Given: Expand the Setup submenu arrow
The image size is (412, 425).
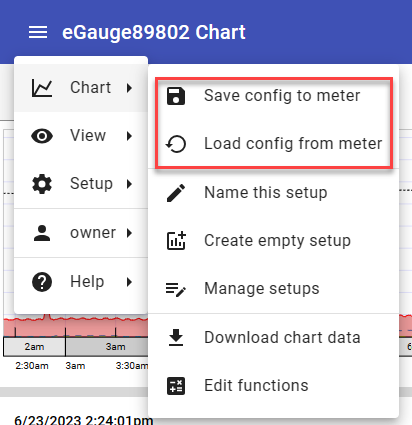Looking at the screenshot, I should 129,184.
